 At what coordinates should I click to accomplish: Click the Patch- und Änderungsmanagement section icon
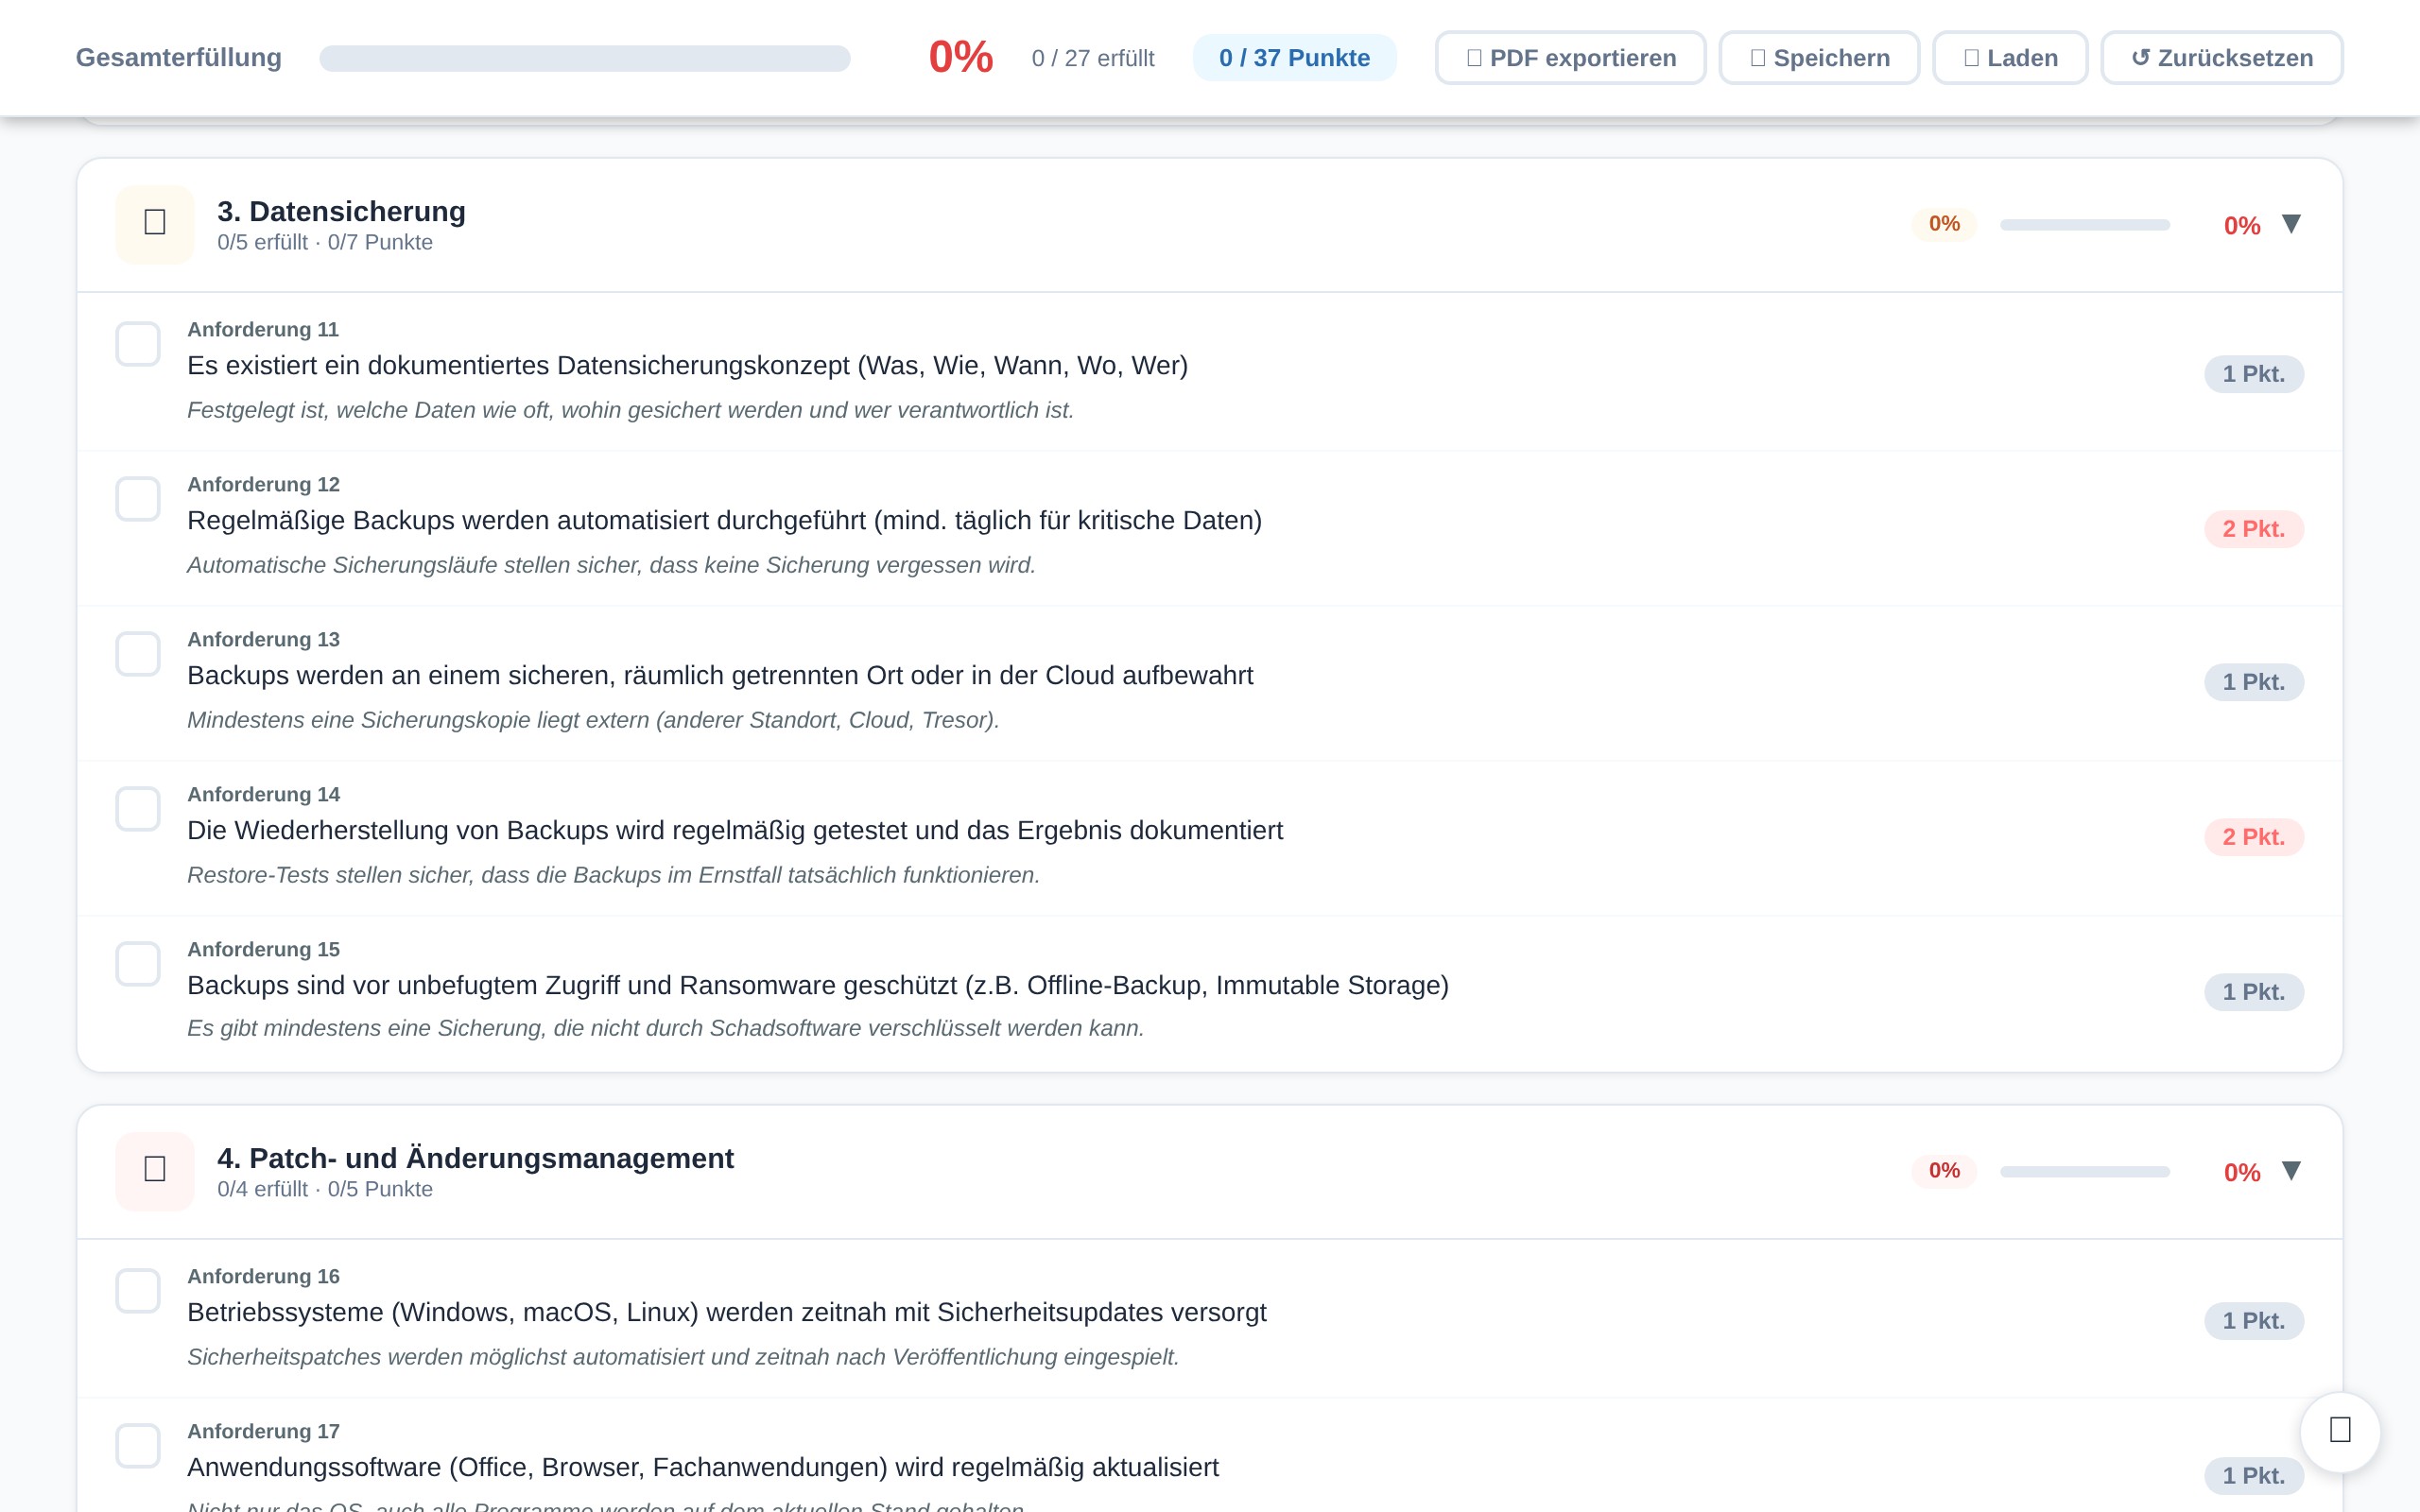pos(155,1171)
